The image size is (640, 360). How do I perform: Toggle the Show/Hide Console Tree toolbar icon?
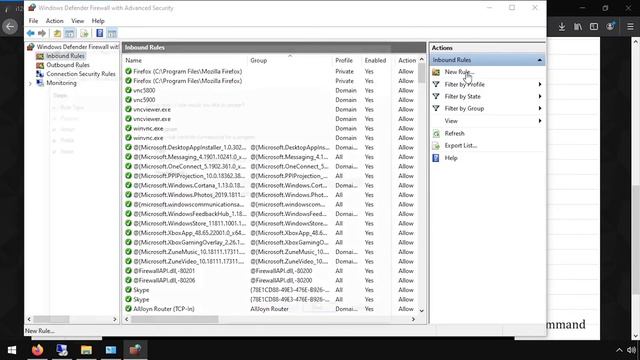coord(69,33)
